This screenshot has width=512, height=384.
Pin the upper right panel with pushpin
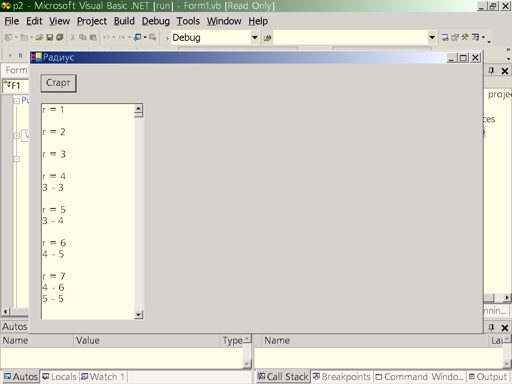(491, 71)
